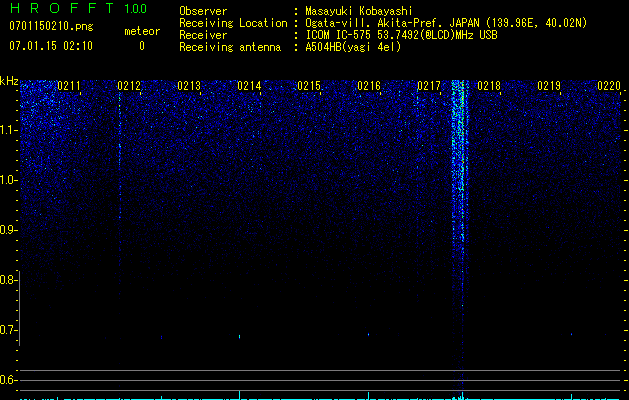Click the 0211 time marker
This screenshot has height=400, width=629.
69,86
